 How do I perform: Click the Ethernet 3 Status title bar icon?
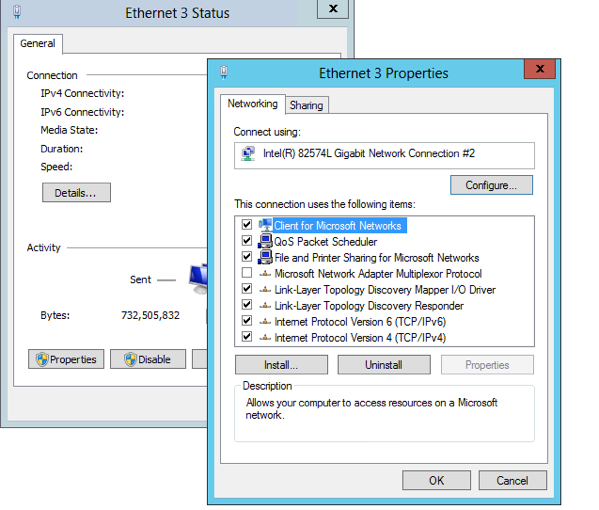click(17, 12)
